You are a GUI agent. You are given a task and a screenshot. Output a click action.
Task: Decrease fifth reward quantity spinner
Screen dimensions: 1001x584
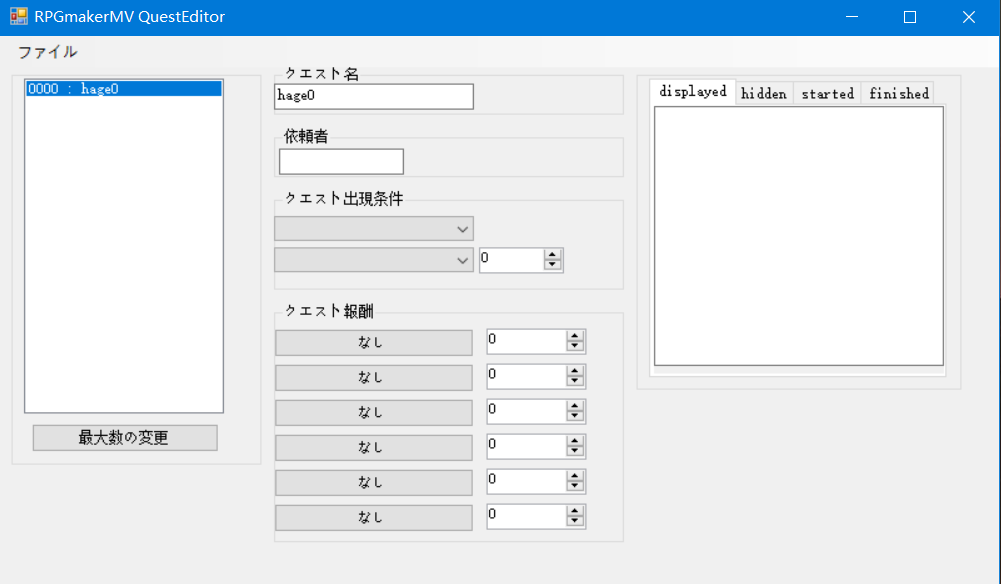575,487
